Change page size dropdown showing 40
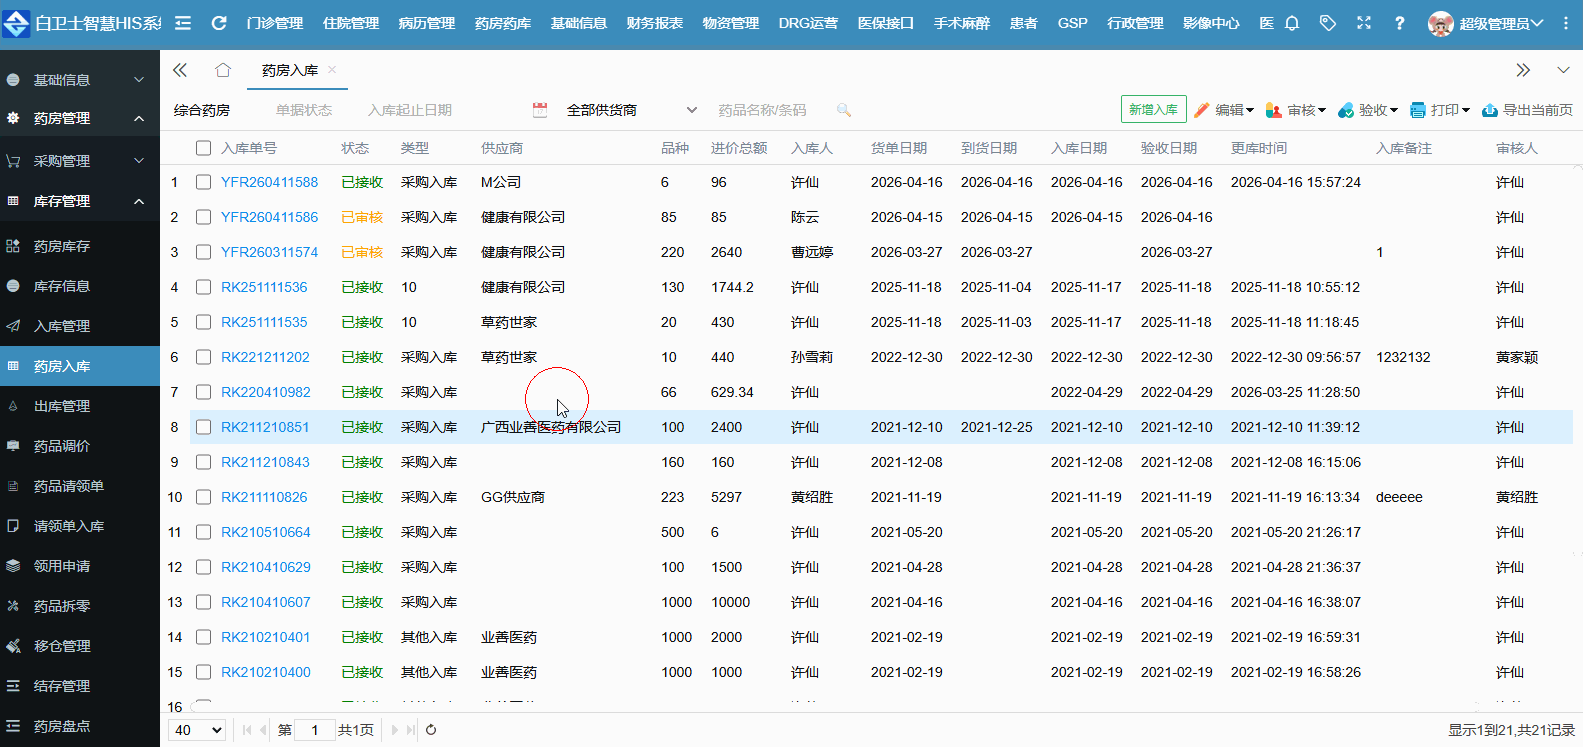Image resolution: width=1583 pixels, height=747 pixels. [x=197, y=730]
